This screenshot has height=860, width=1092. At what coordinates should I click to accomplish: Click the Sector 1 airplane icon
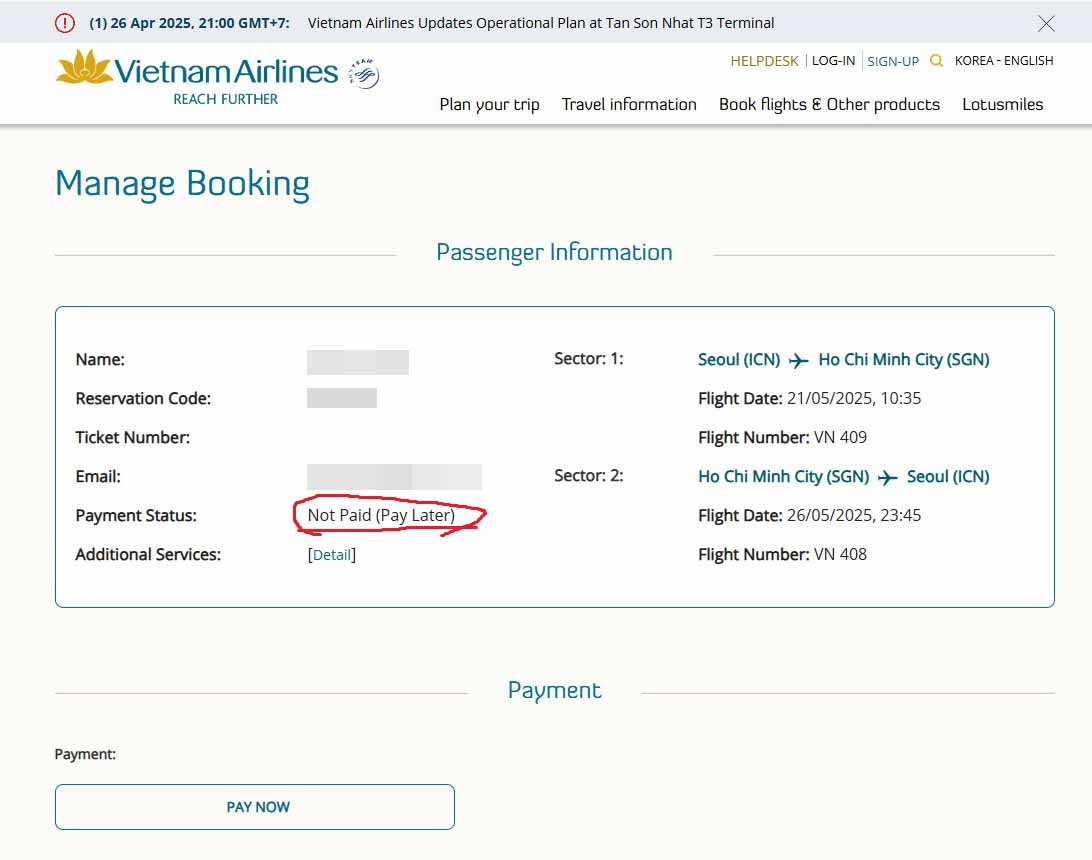[798, 361]
